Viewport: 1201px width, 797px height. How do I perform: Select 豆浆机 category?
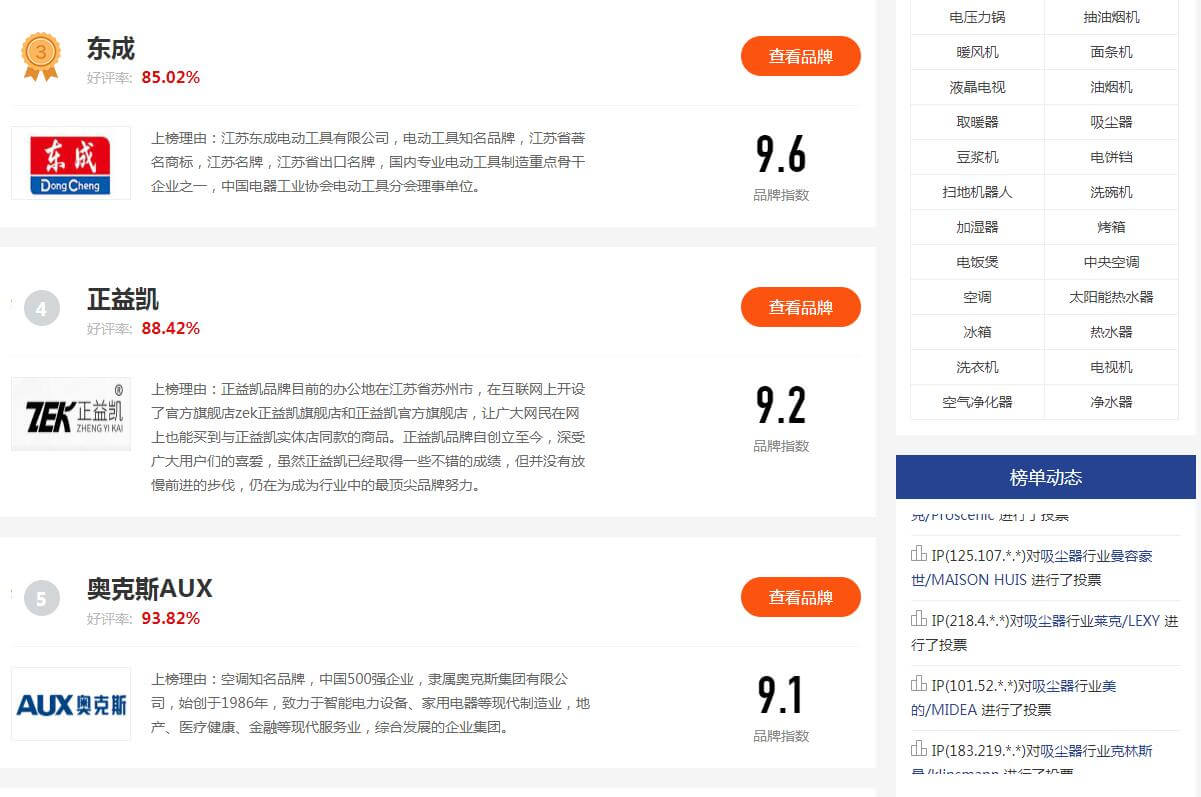(977, 157)
